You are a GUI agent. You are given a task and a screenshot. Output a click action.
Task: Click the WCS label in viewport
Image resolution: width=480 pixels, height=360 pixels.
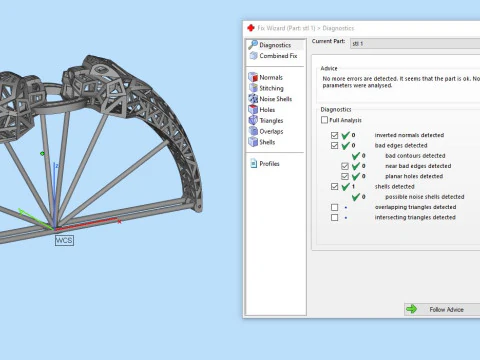click(64, 240)
